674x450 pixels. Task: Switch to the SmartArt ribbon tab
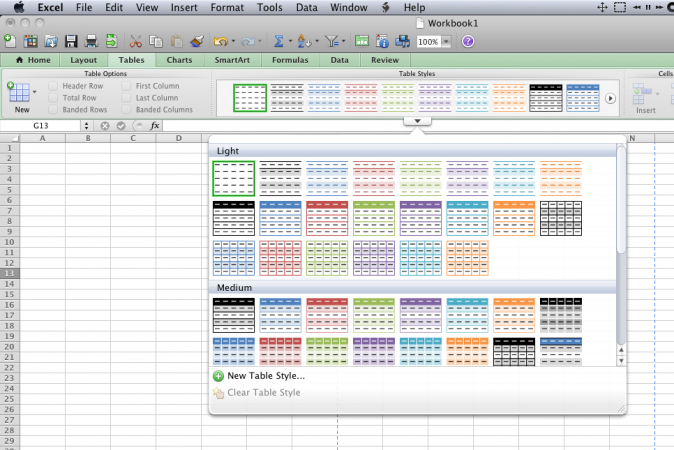(232, 60)
